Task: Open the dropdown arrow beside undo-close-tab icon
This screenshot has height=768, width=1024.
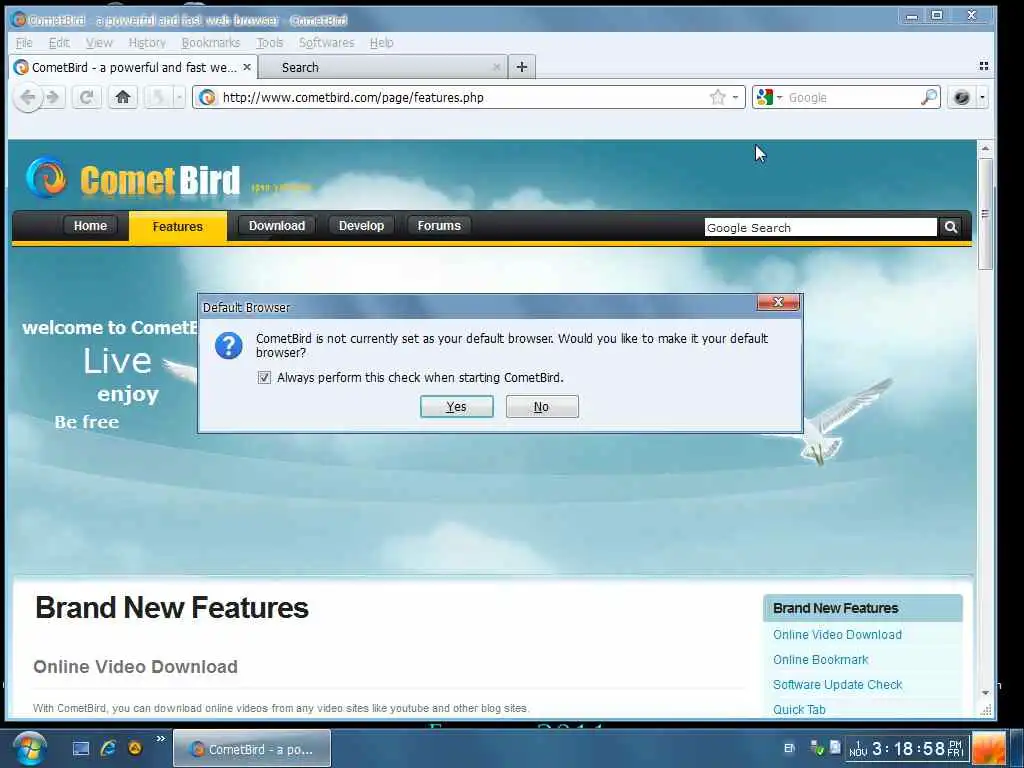Action: coord(179,98)
